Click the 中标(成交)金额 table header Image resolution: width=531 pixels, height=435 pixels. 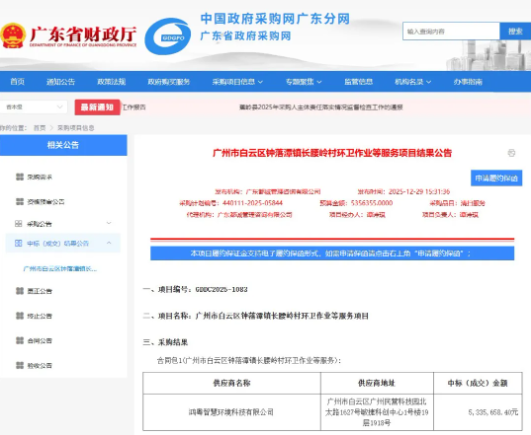477,383
